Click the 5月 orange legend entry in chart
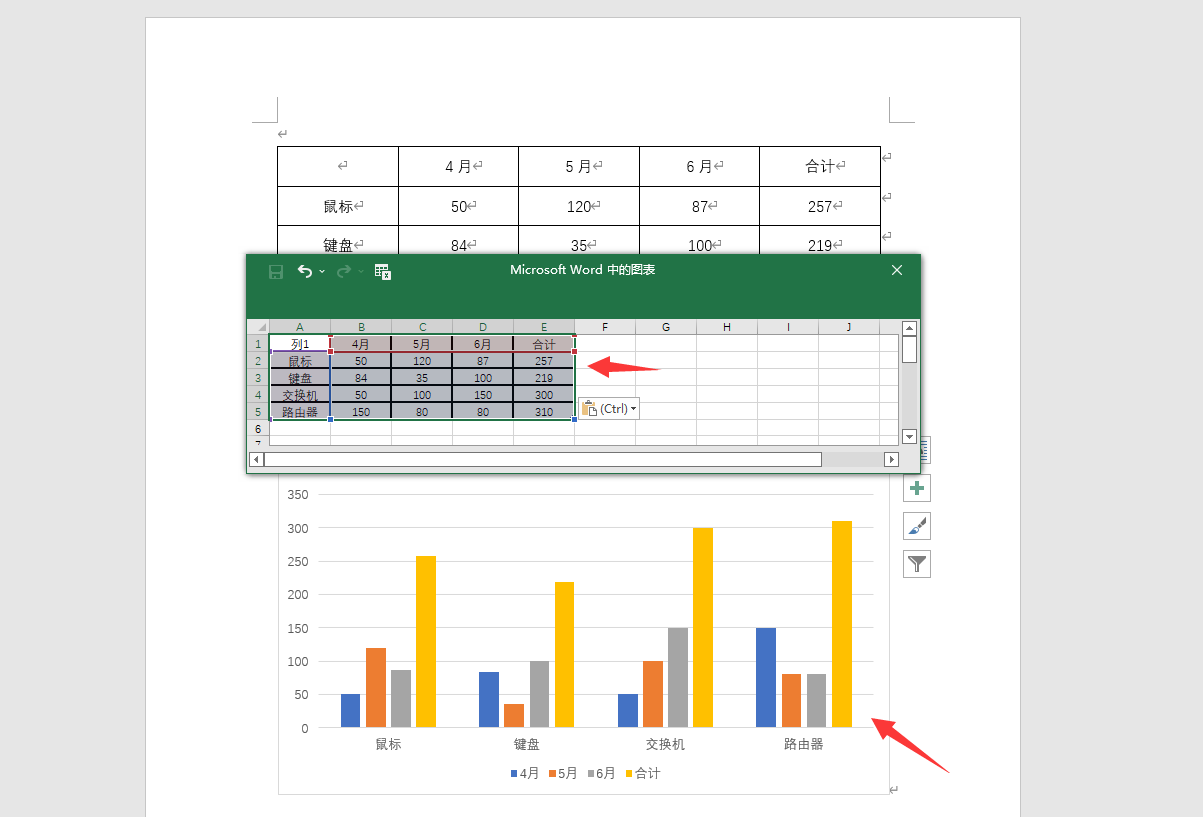Screen dimensions: 1203x817 coord(563,773)
